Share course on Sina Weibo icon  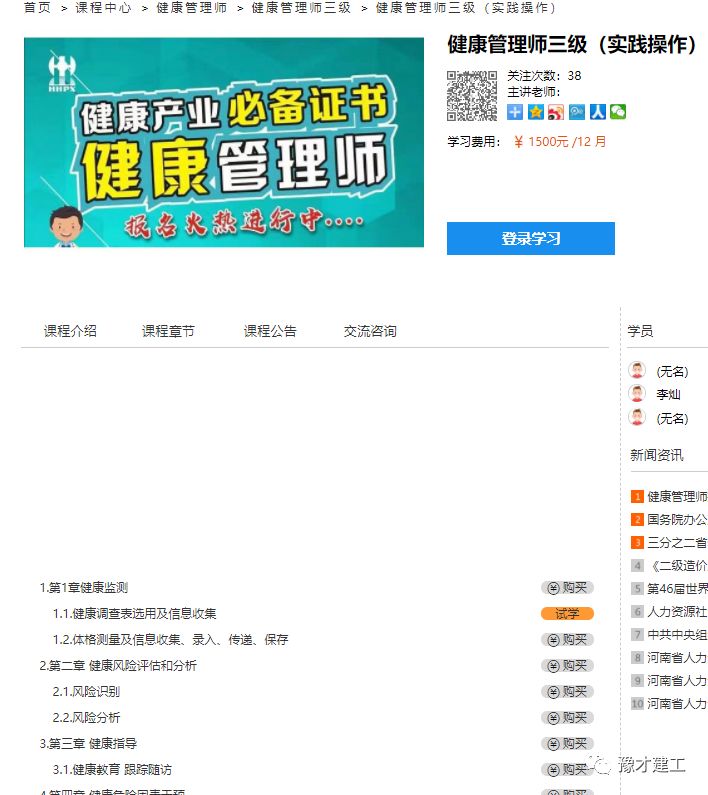556,112
